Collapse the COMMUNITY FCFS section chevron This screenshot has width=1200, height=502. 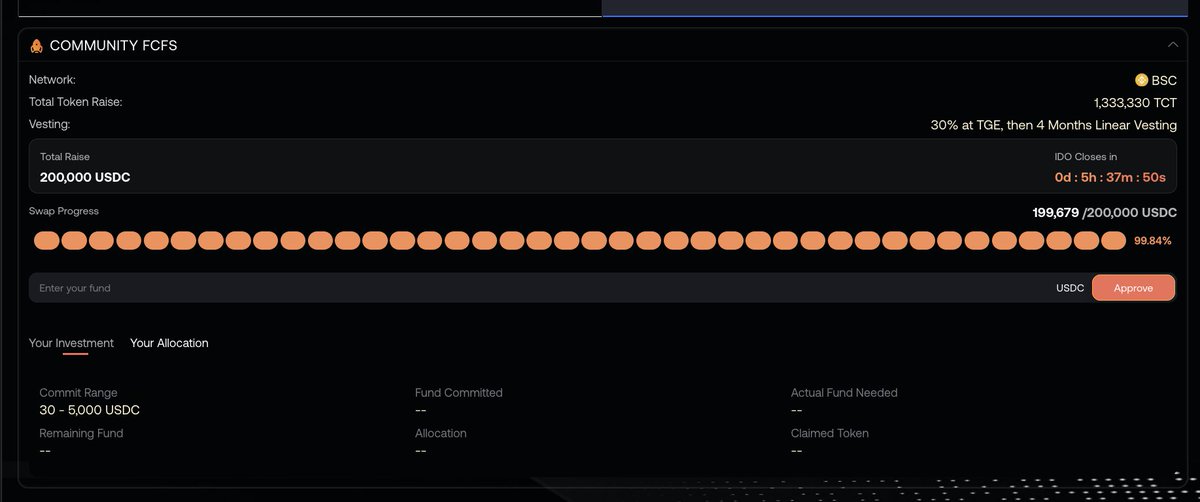click(1172, 45)
